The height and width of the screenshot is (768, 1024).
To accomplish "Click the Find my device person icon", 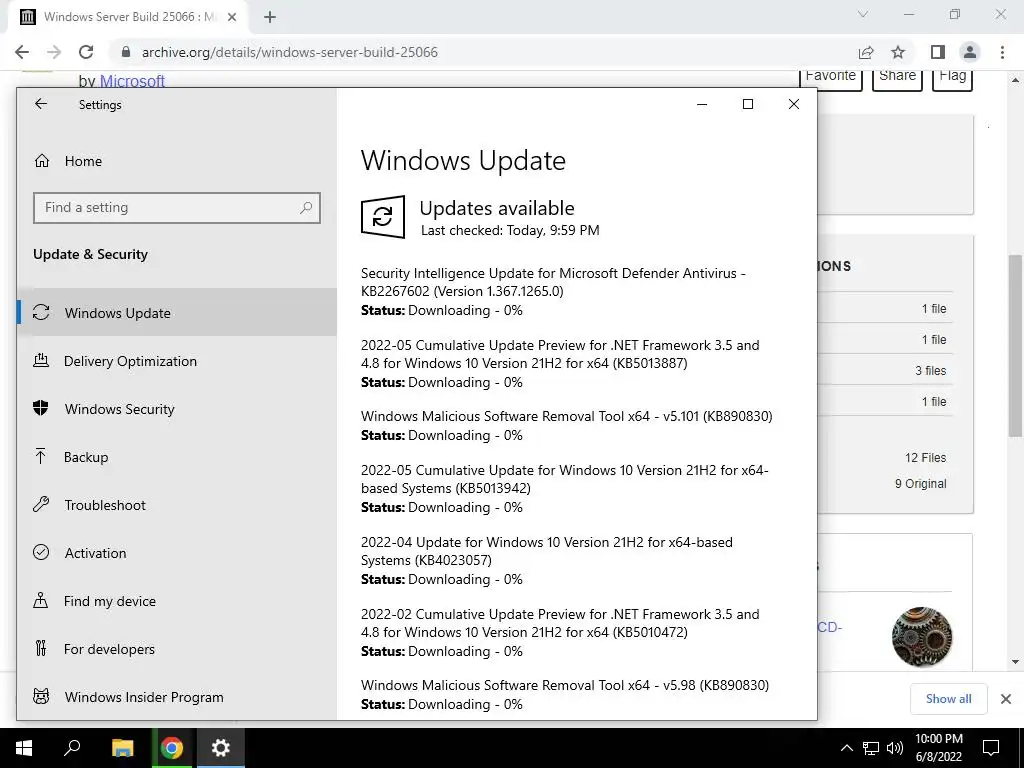I will pos(40,600).
